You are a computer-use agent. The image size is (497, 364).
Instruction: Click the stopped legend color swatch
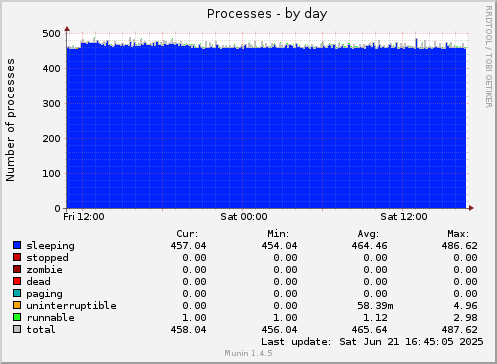point(17,257)
